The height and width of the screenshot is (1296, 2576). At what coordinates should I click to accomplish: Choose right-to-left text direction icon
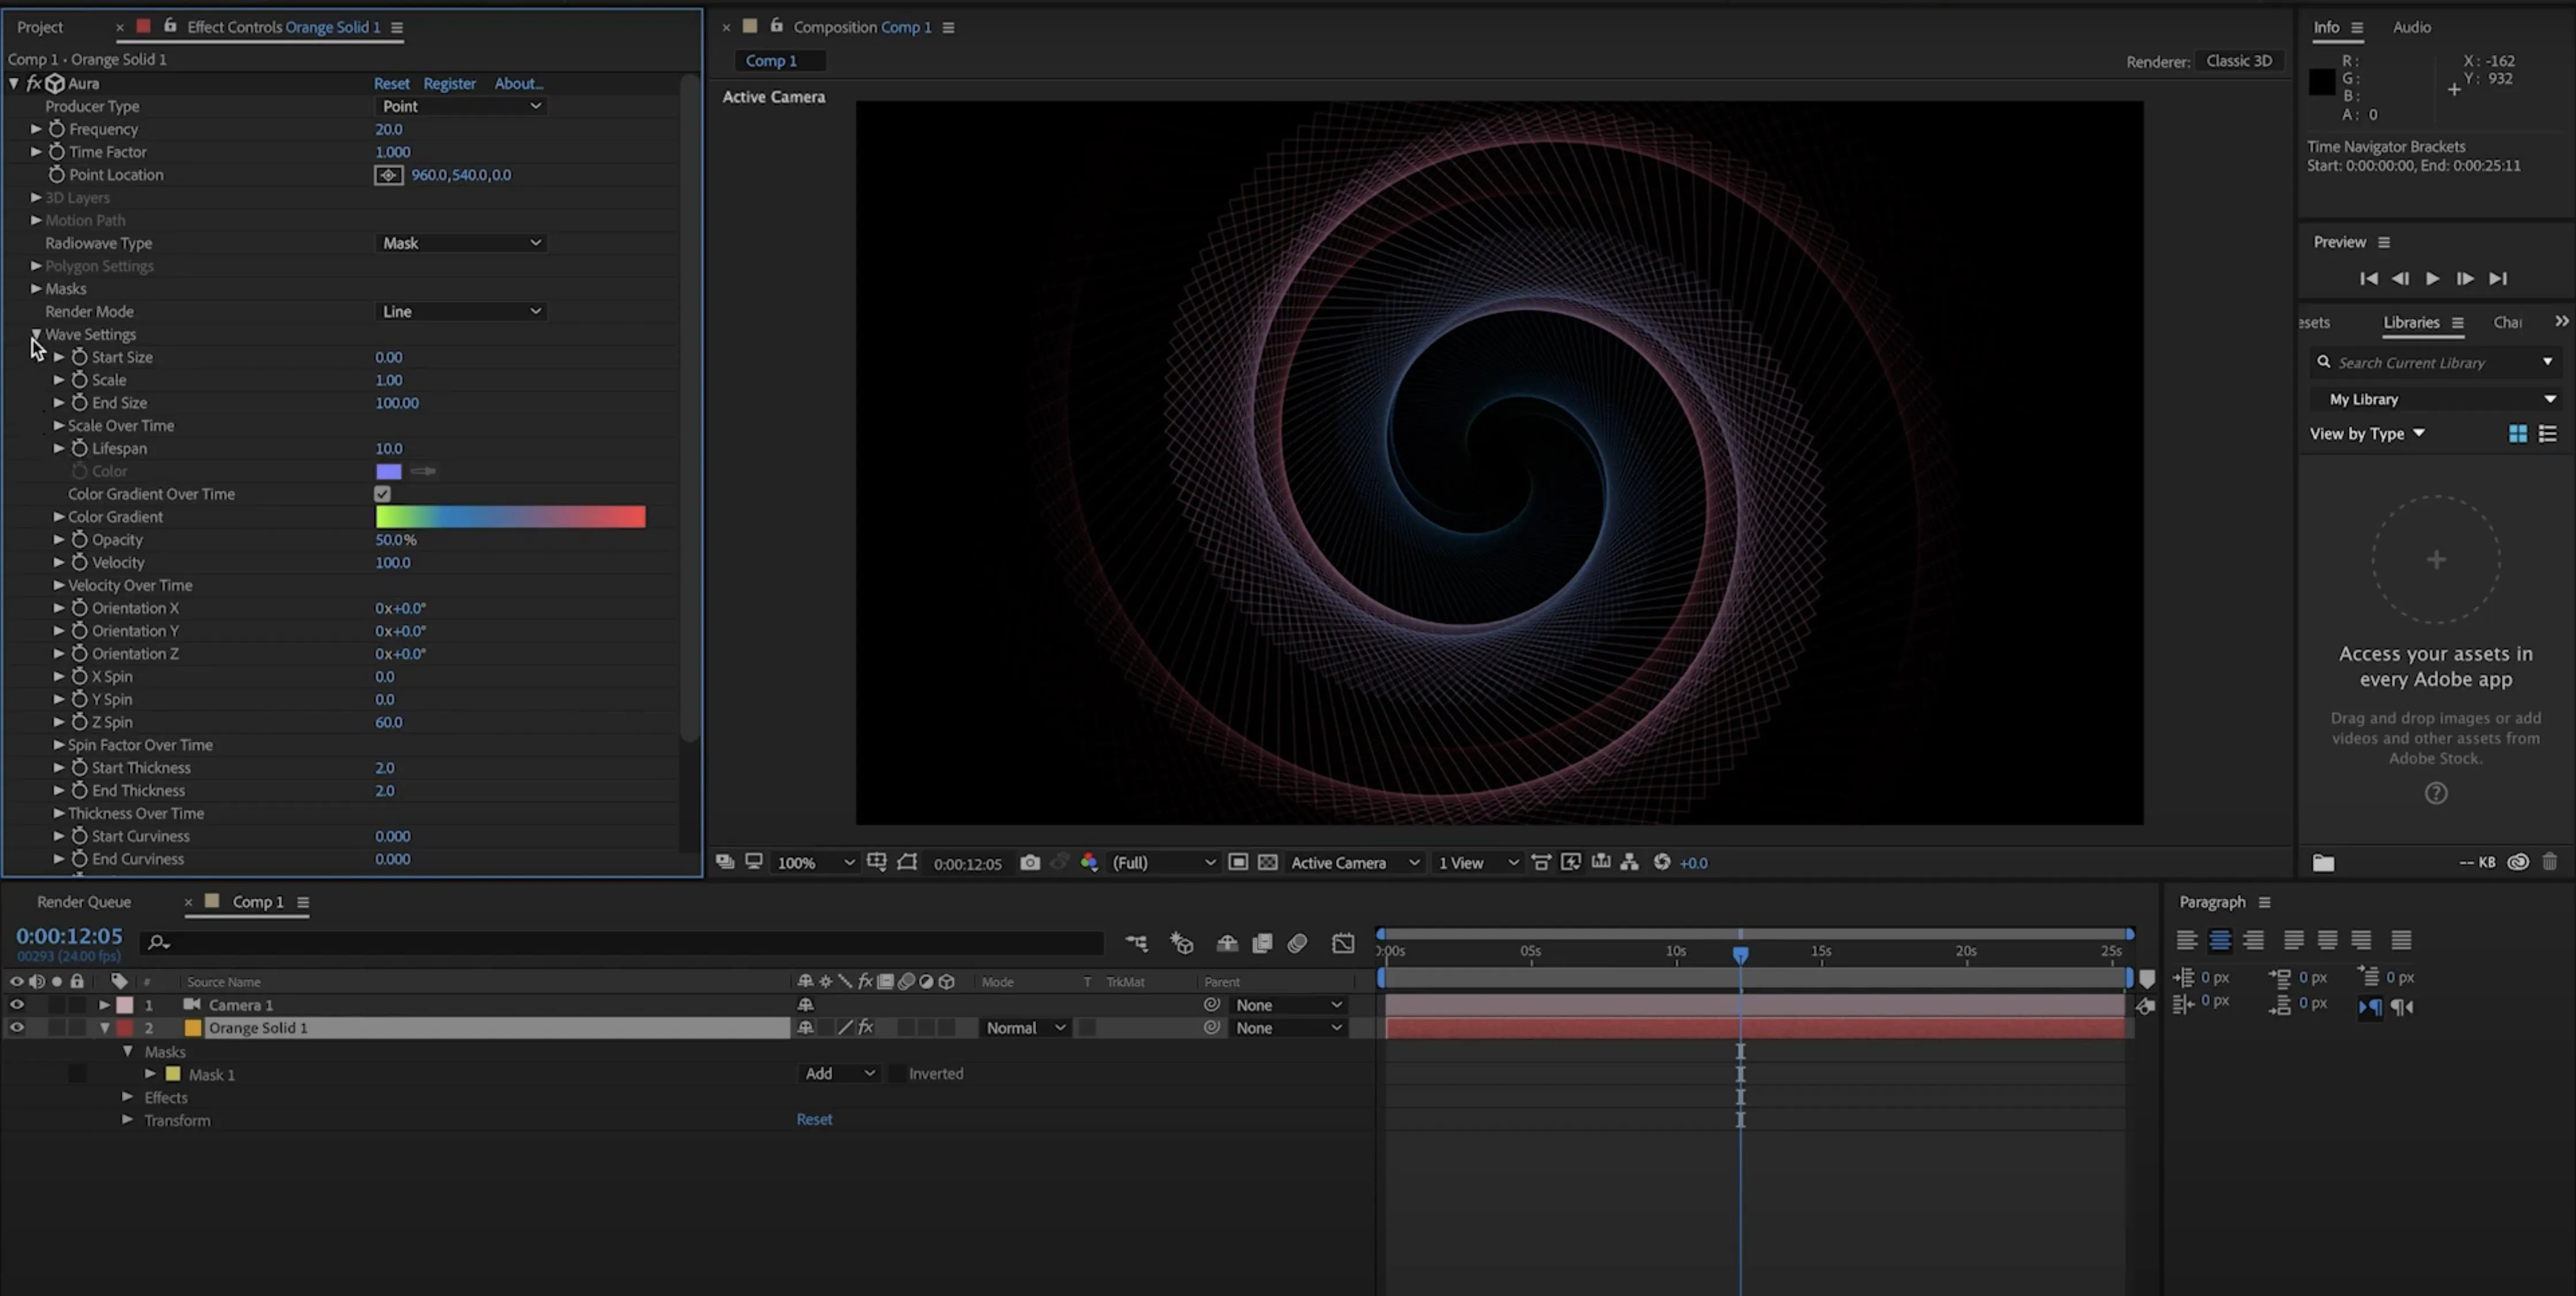click(2403, 1007)
